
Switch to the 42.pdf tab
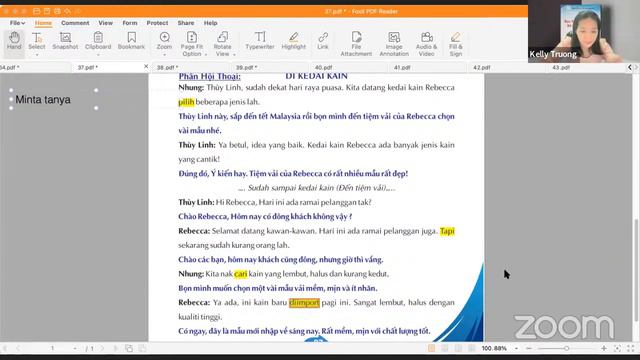pos(508,67)
